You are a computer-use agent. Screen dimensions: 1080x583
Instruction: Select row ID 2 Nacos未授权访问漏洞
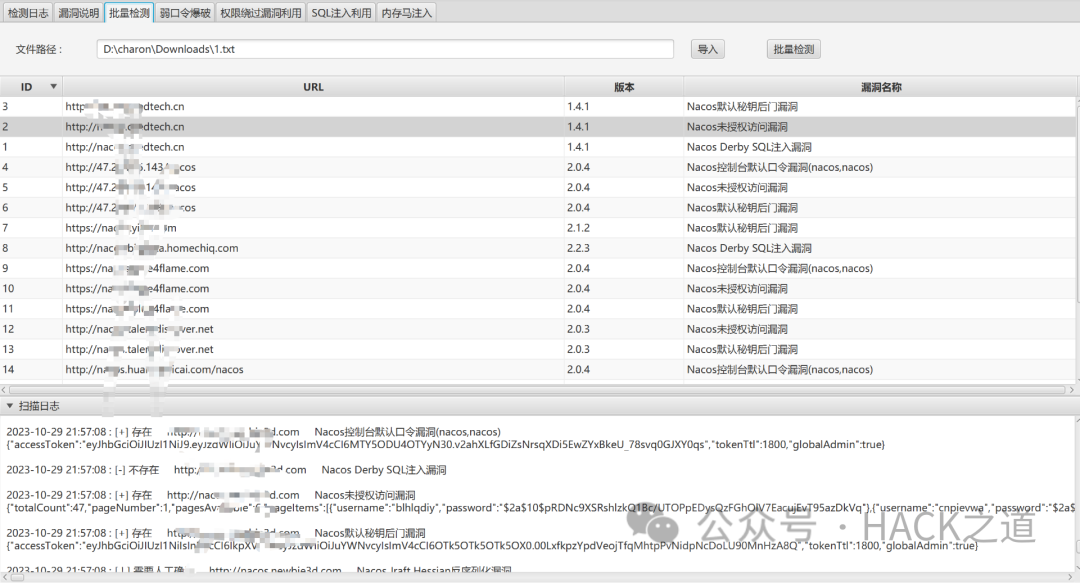pyautogui.click(x=537, y=127)
